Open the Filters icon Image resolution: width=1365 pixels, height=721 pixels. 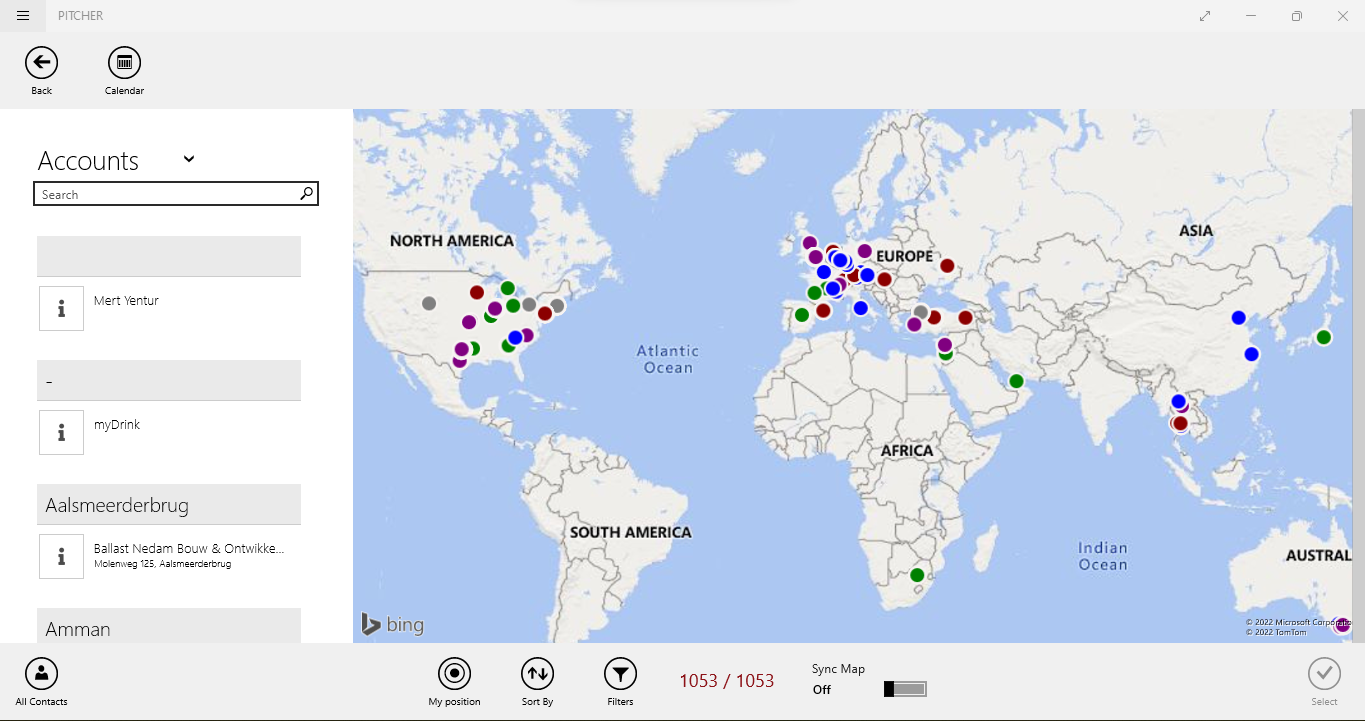tap(620, 674)
